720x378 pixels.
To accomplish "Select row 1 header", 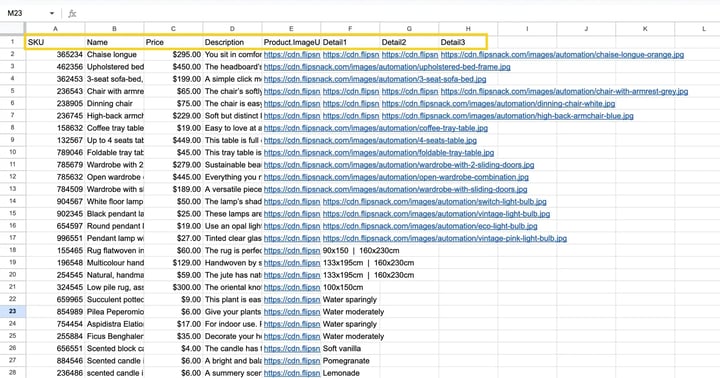I will point(12,42).
